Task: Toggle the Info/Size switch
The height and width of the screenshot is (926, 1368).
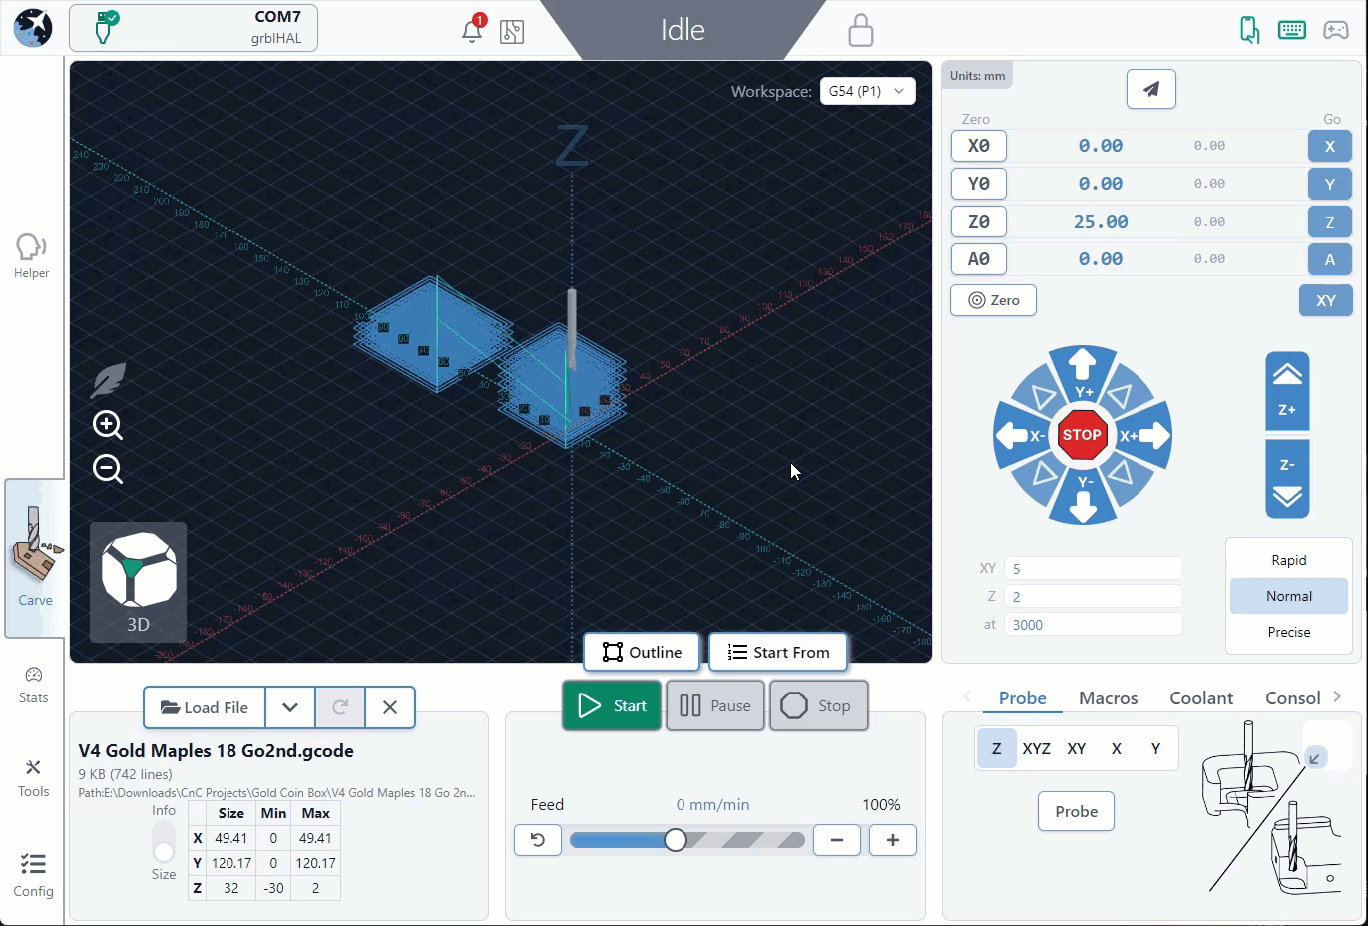Action: pyautogui.click(x=164, y=842)
